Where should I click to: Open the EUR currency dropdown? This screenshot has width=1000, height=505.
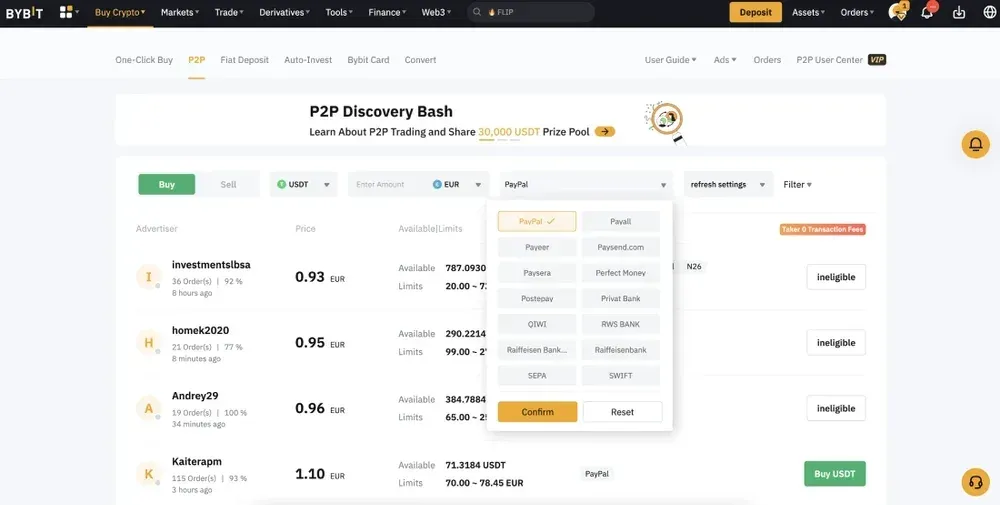[457, 184]
